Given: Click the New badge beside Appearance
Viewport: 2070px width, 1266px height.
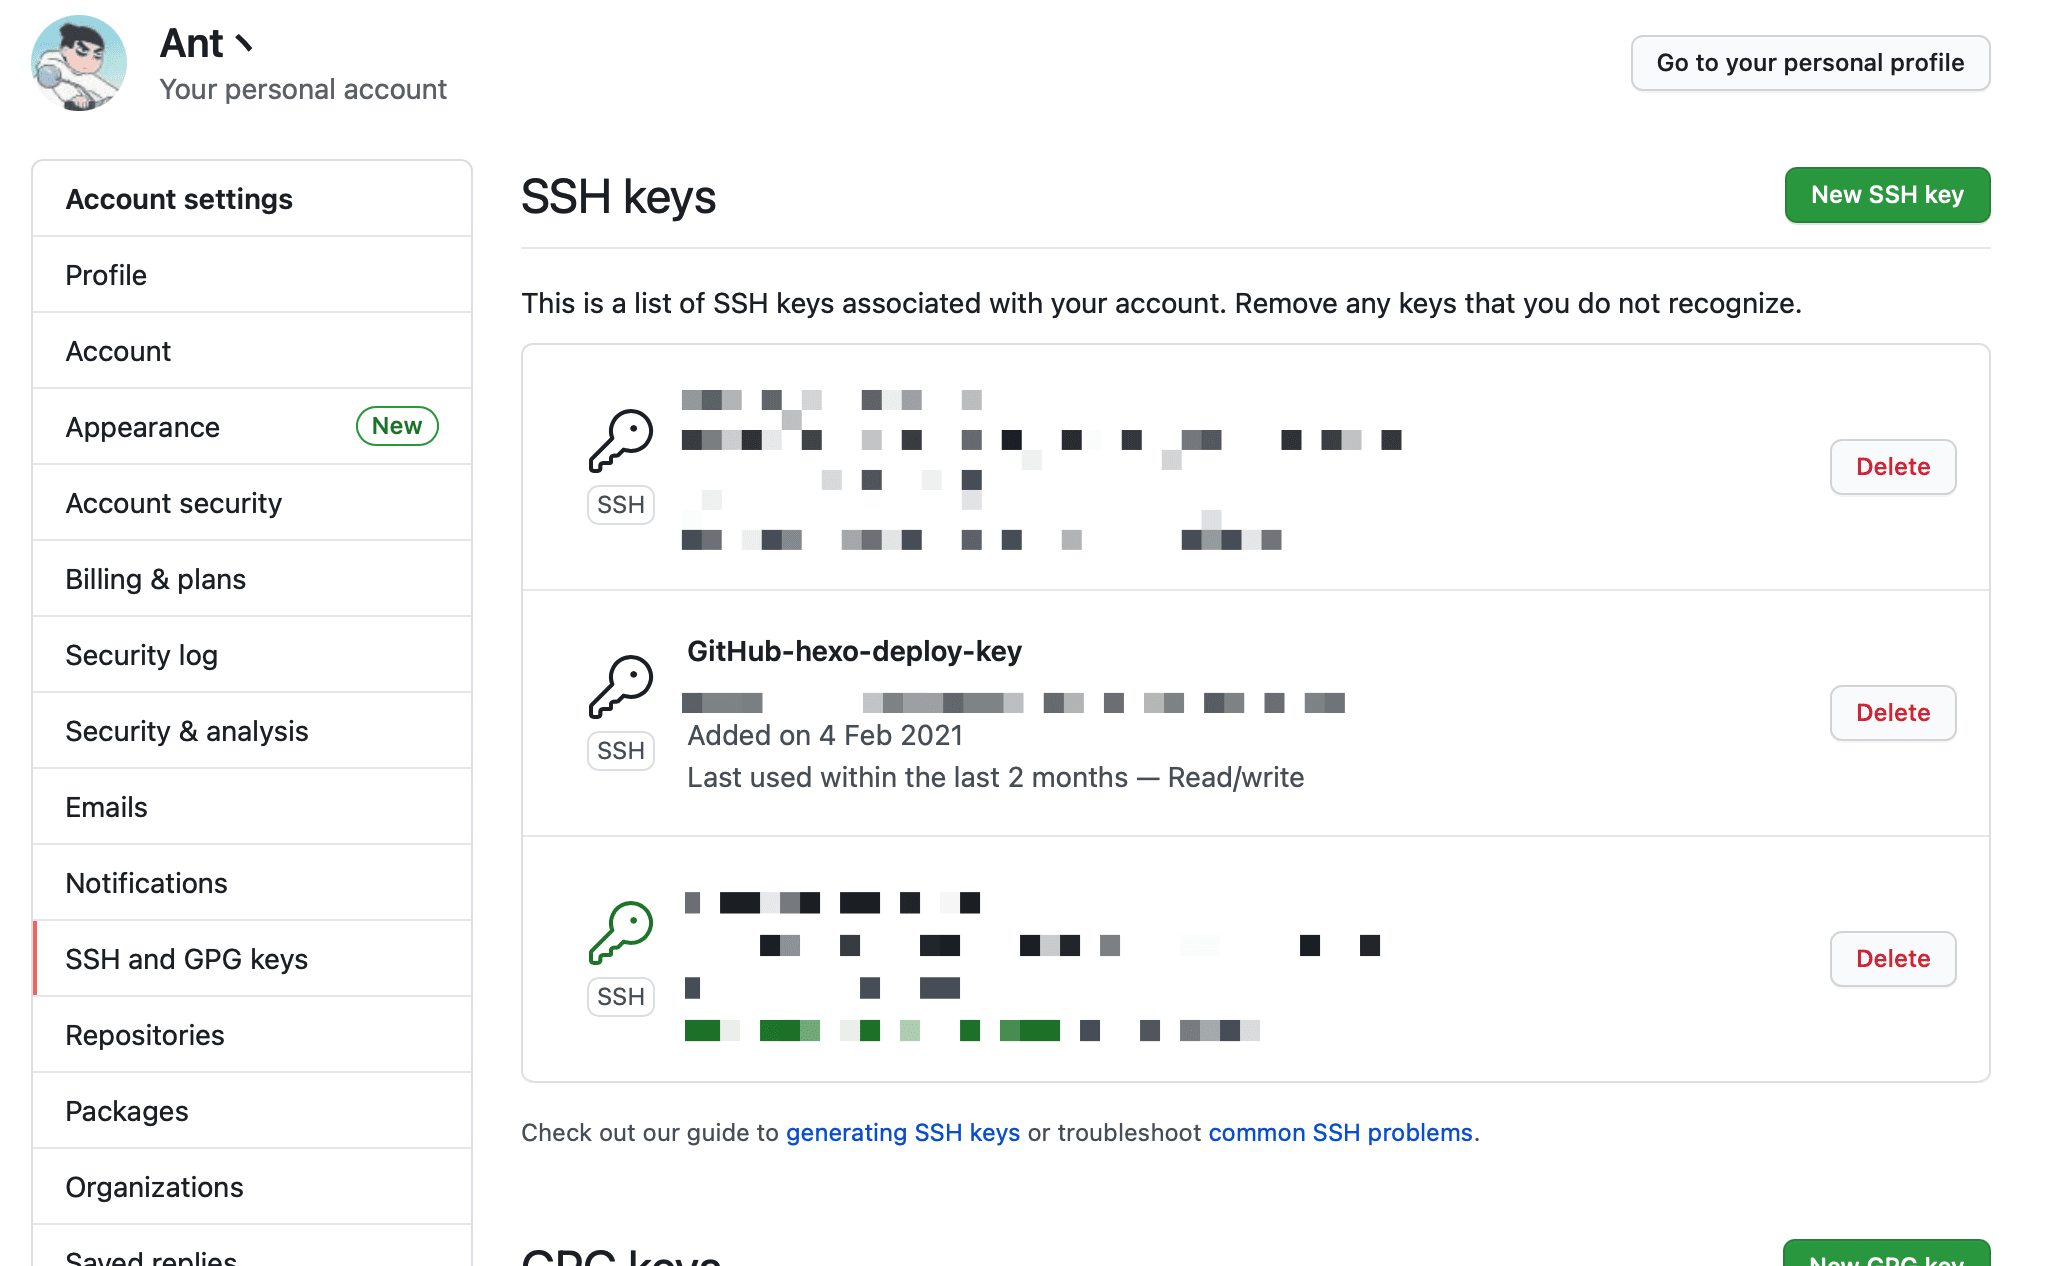Looking at the screenshot, I should coord(397,426).
